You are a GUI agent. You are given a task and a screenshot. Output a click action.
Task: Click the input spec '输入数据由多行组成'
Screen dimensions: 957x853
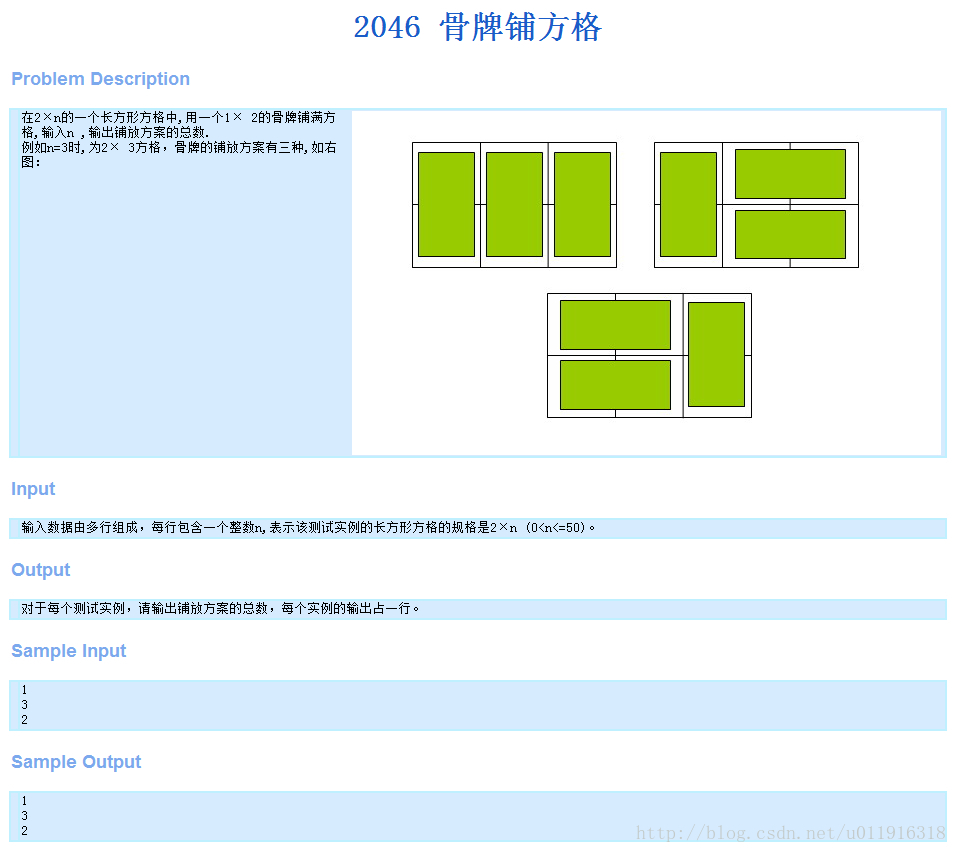click(x=308, y=528)
